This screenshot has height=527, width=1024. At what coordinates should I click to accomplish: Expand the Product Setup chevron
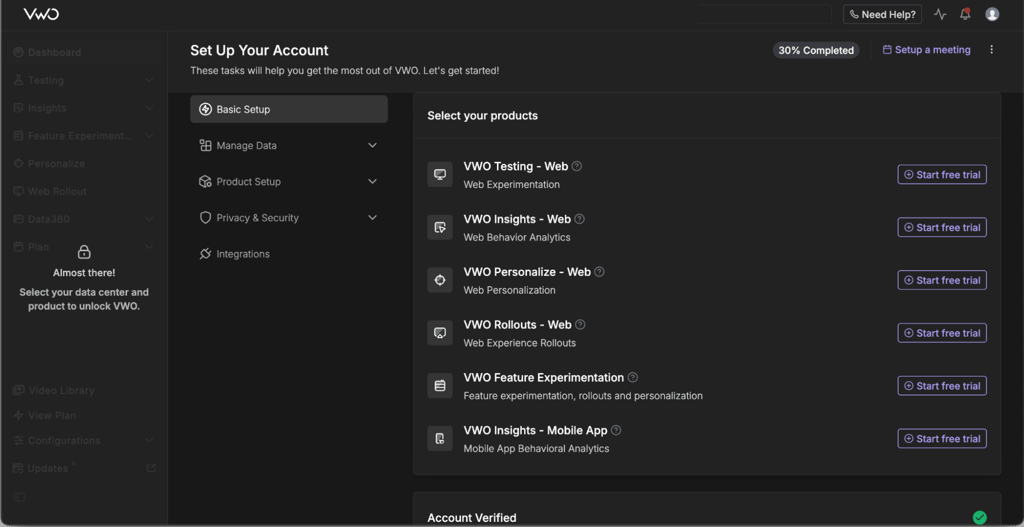click(372, 182)
